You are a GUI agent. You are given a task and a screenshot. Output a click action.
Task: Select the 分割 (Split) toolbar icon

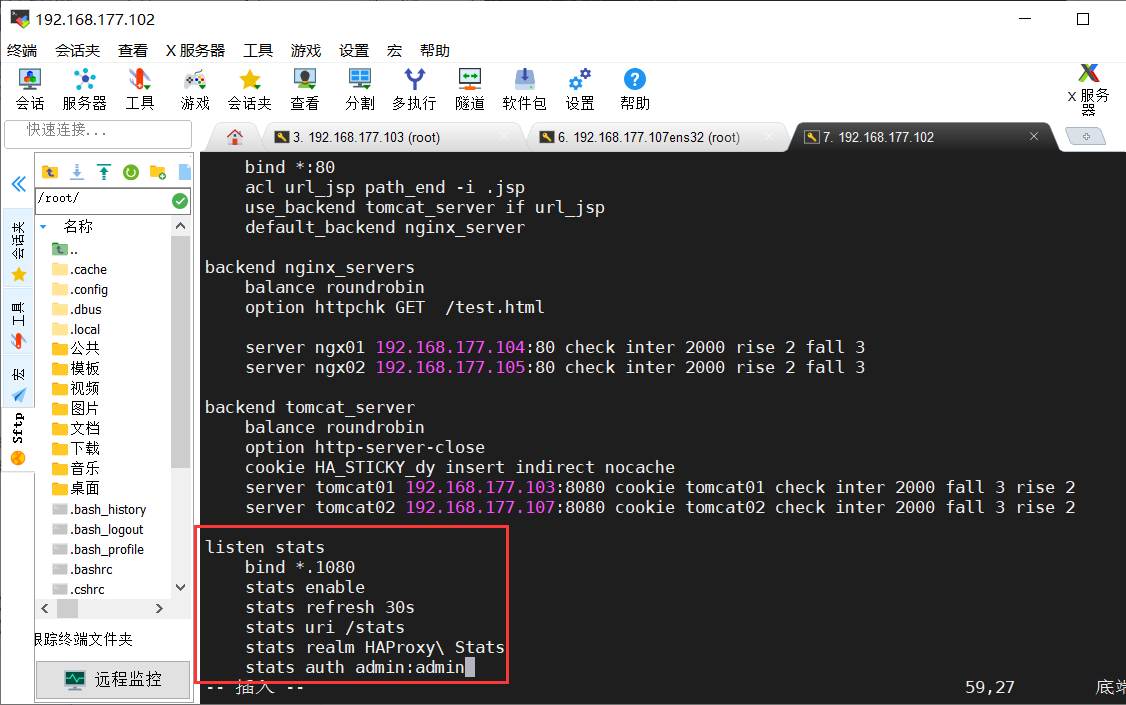click(x=359, y=89)
